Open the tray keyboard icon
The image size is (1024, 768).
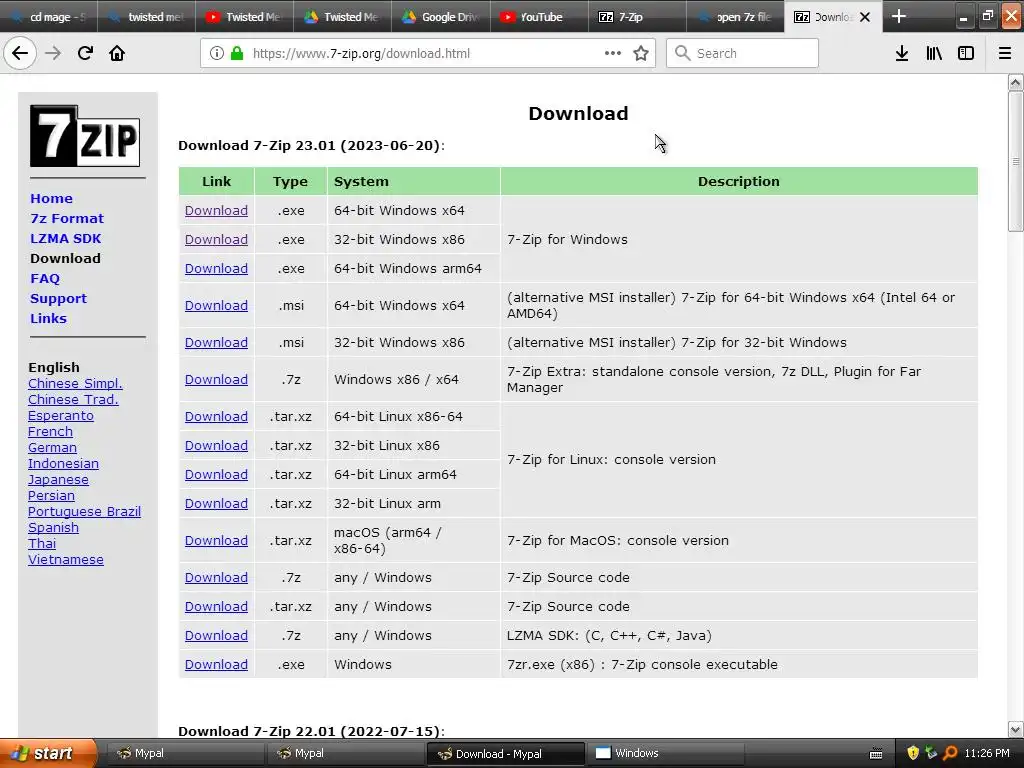tap(876, 754)
